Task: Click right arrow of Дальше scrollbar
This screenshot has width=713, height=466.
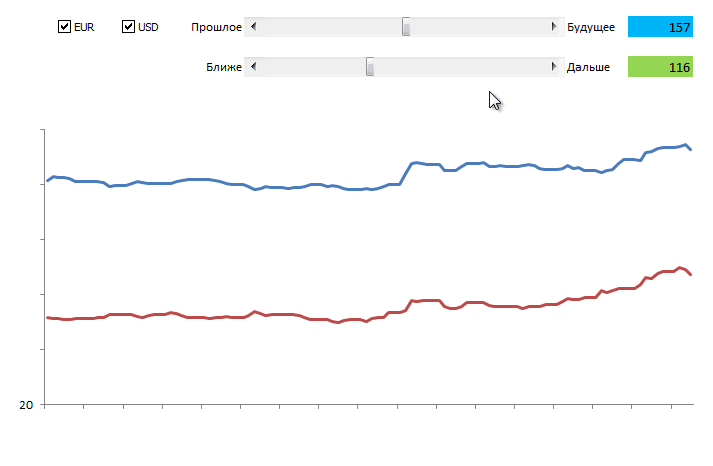Action: point(555,67)
